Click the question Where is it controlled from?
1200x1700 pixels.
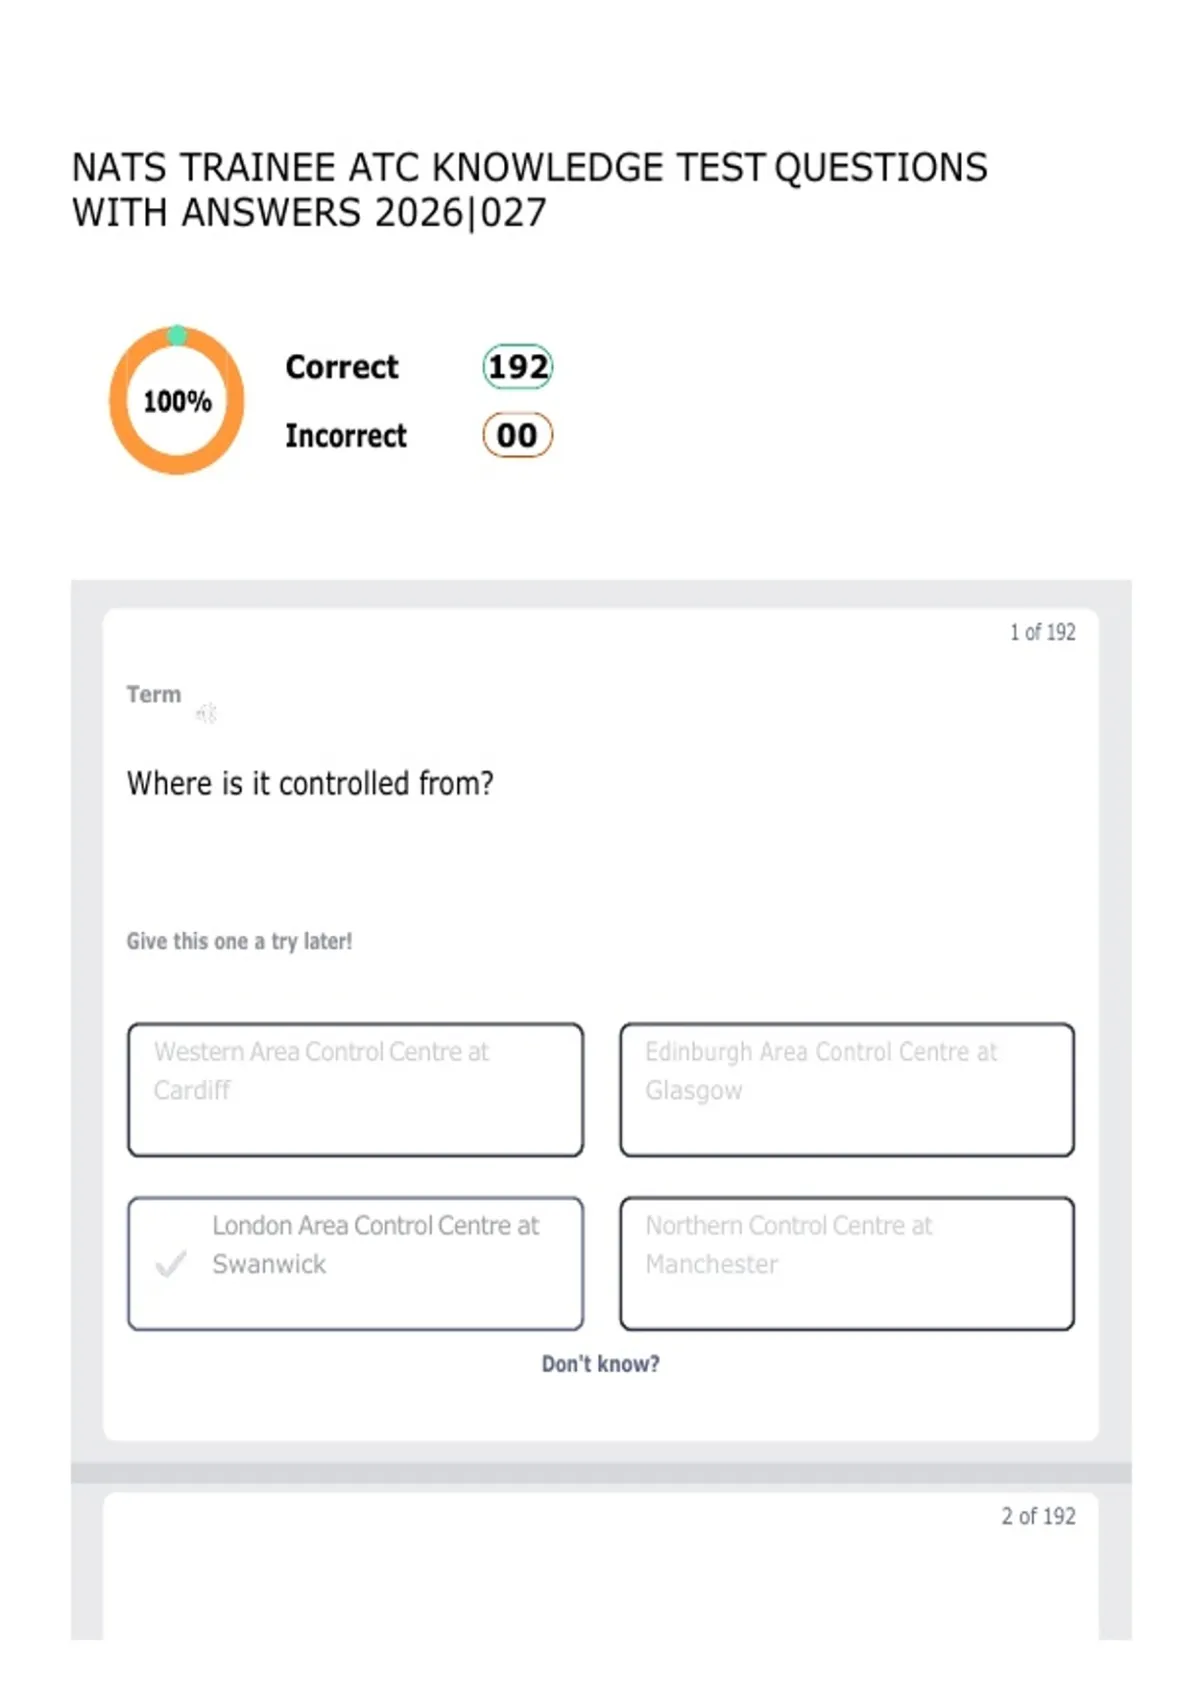[310, 783]
